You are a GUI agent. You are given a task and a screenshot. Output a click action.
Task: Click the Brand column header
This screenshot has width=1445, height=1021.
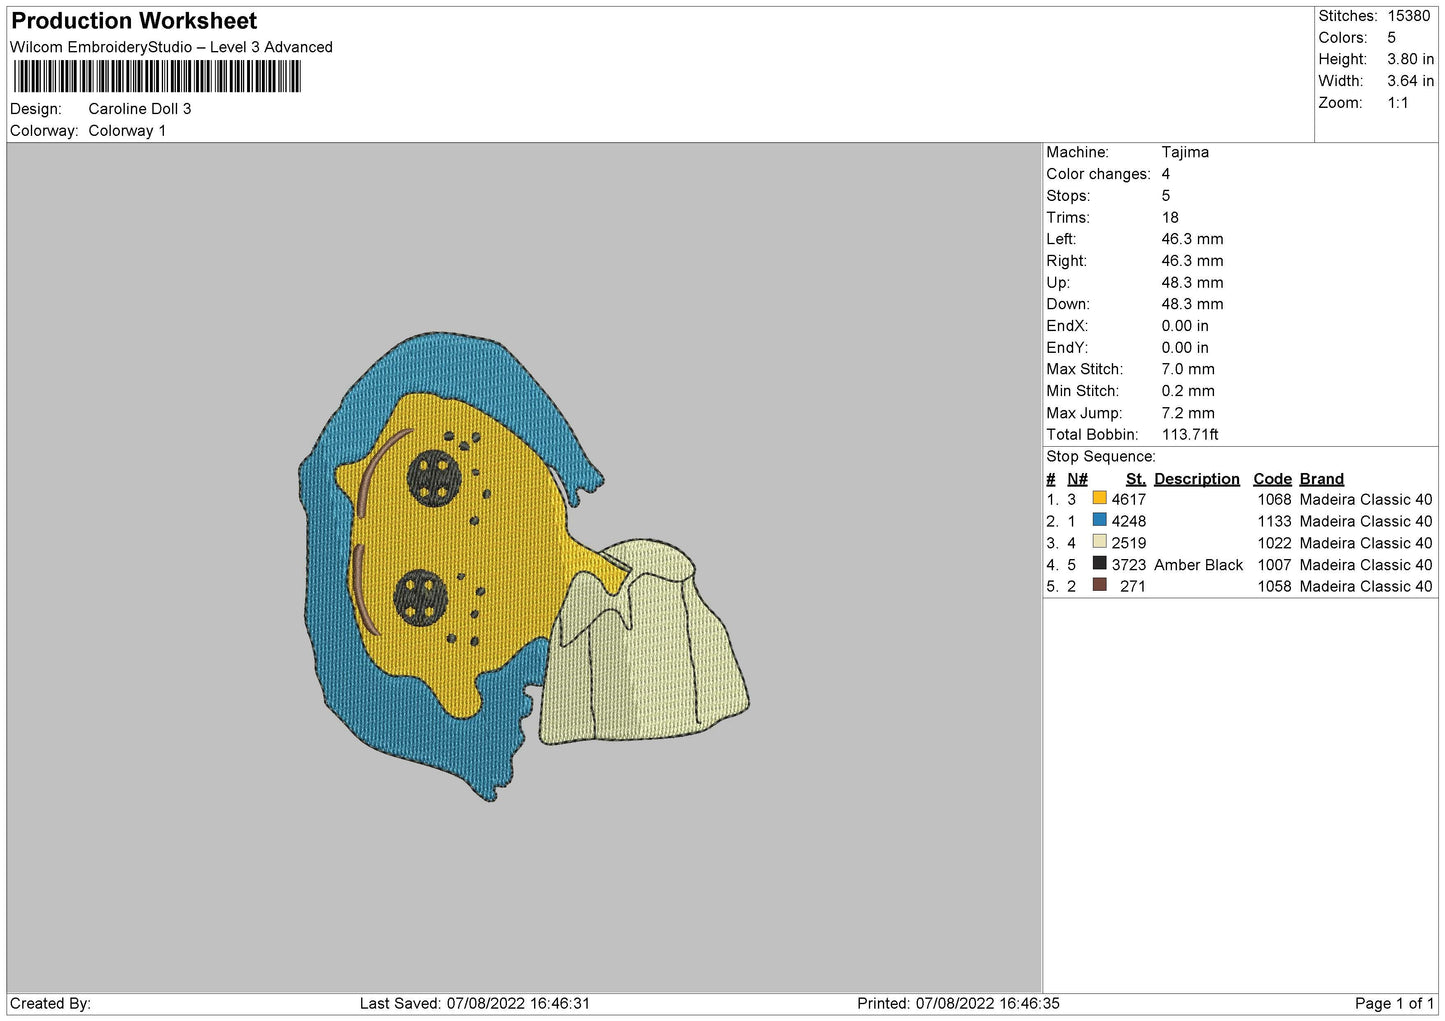tap(1321, 479)
